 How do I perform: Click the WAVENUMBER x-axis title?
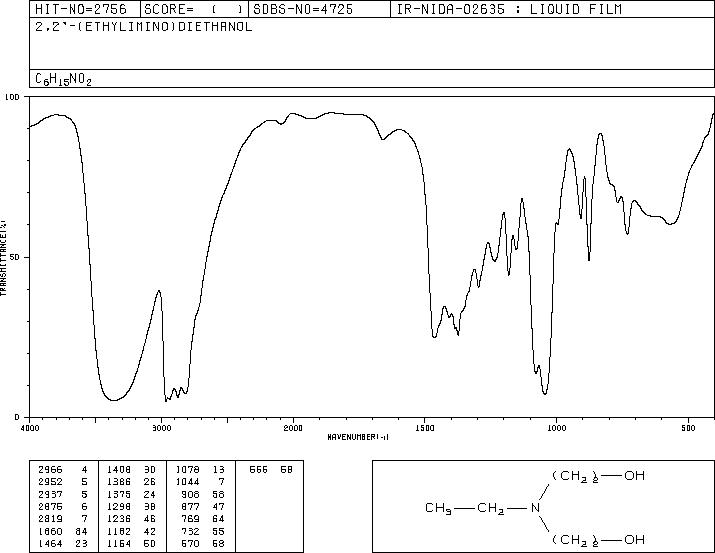(358, 437)
